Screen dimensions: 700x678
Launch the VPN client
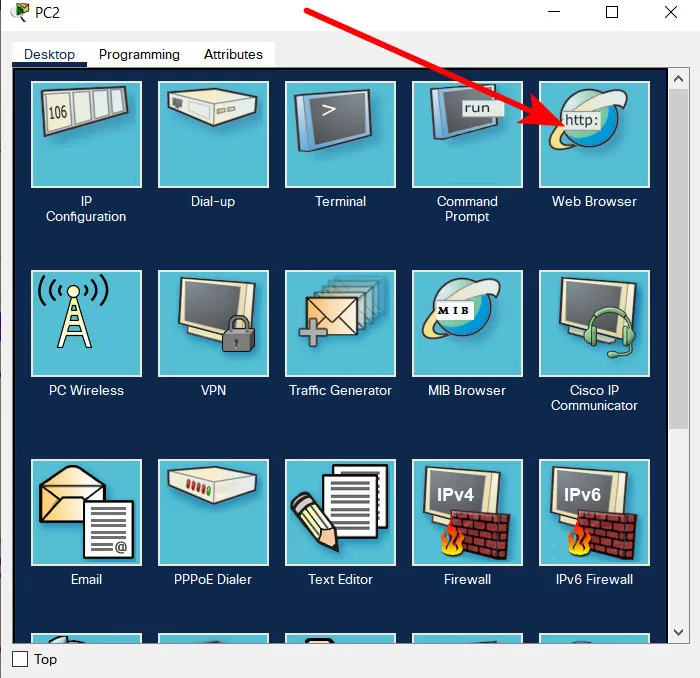(213, 323)
